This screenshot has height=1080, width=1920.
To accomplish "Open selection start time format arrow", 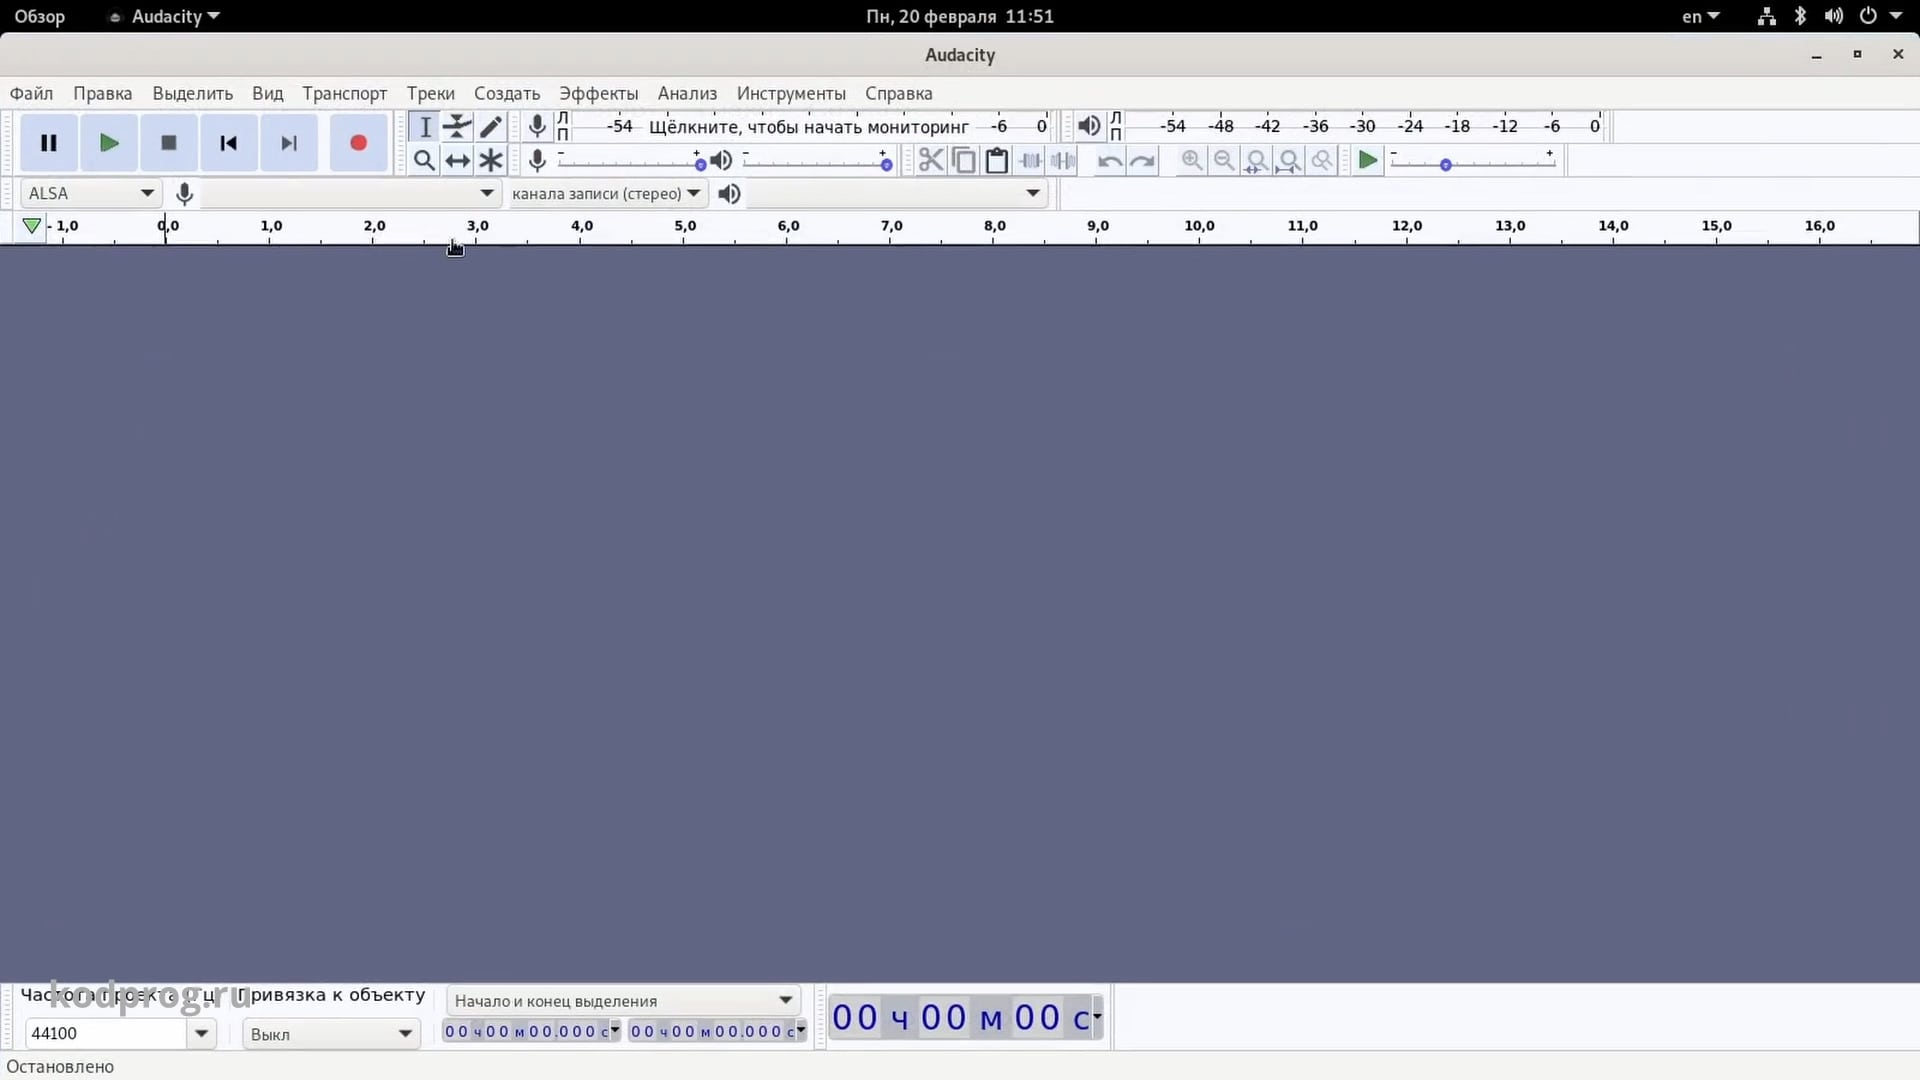I will tap(615, 1030).
